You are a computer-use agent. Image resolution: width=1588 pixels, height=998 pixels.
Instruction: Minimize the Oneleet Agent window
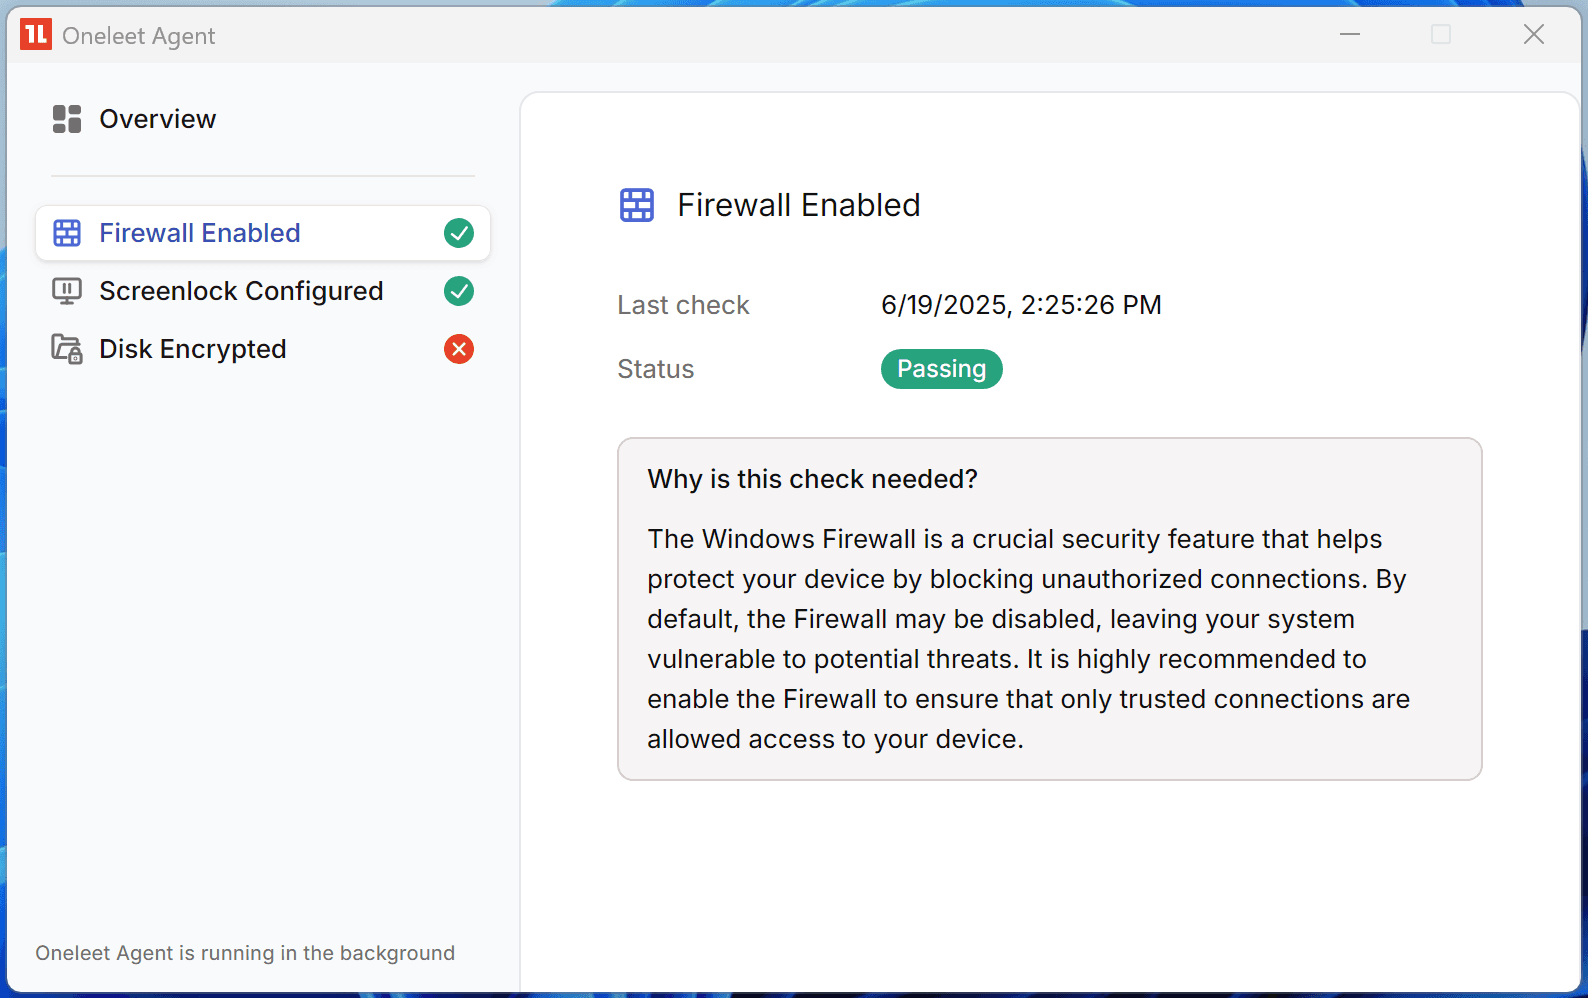pyautogui.click(x=1350, y=34)
